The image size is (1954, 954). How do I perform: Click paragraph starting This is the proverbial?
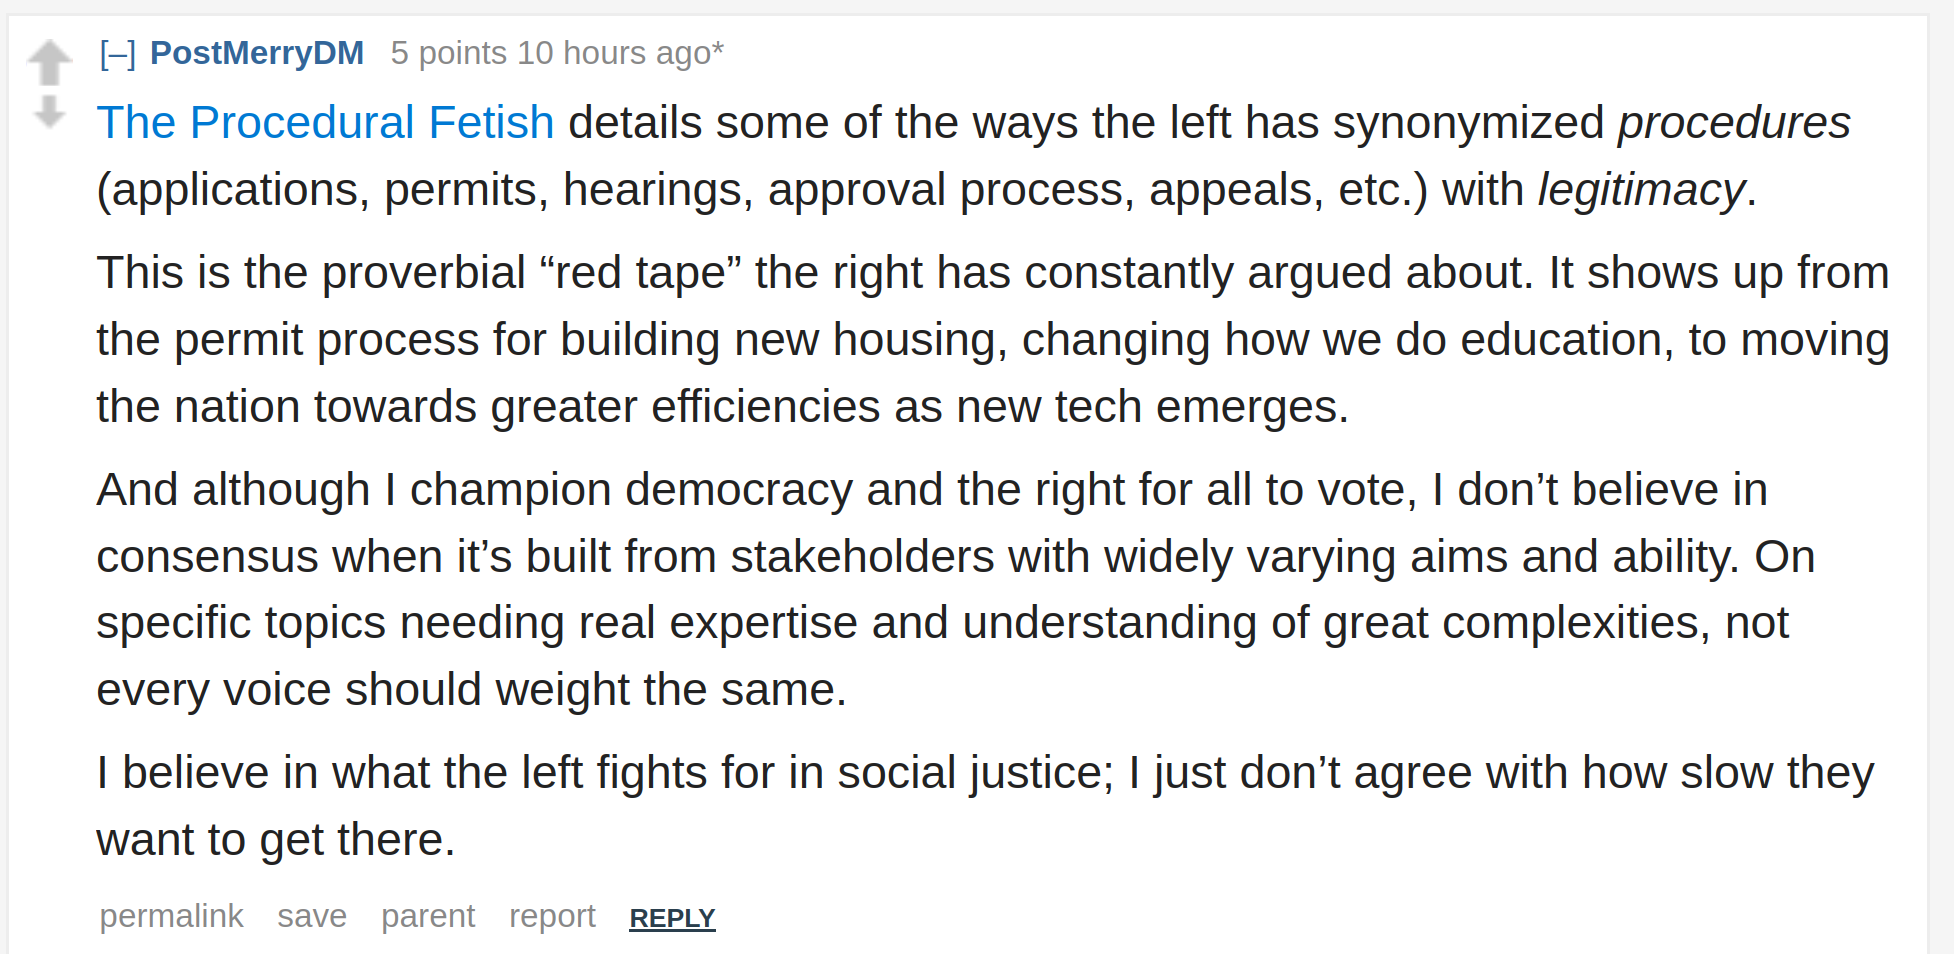(x=993, y=340)
